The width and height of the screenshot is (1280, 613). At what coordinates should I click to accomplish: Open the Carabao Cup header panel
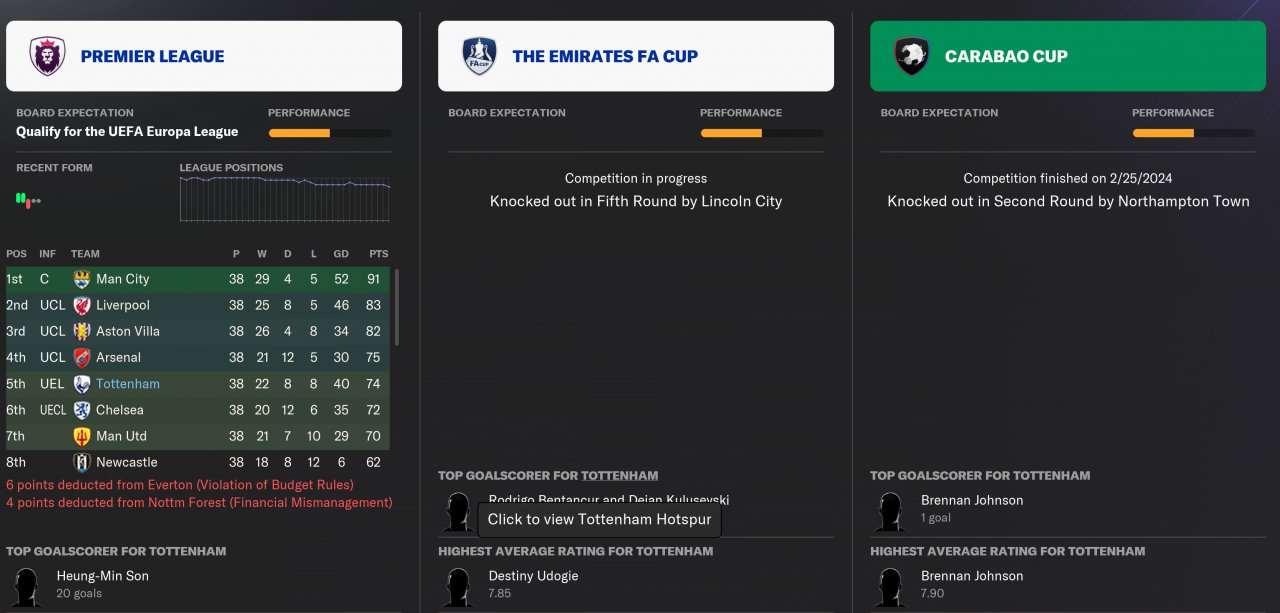click(1068, 56)
